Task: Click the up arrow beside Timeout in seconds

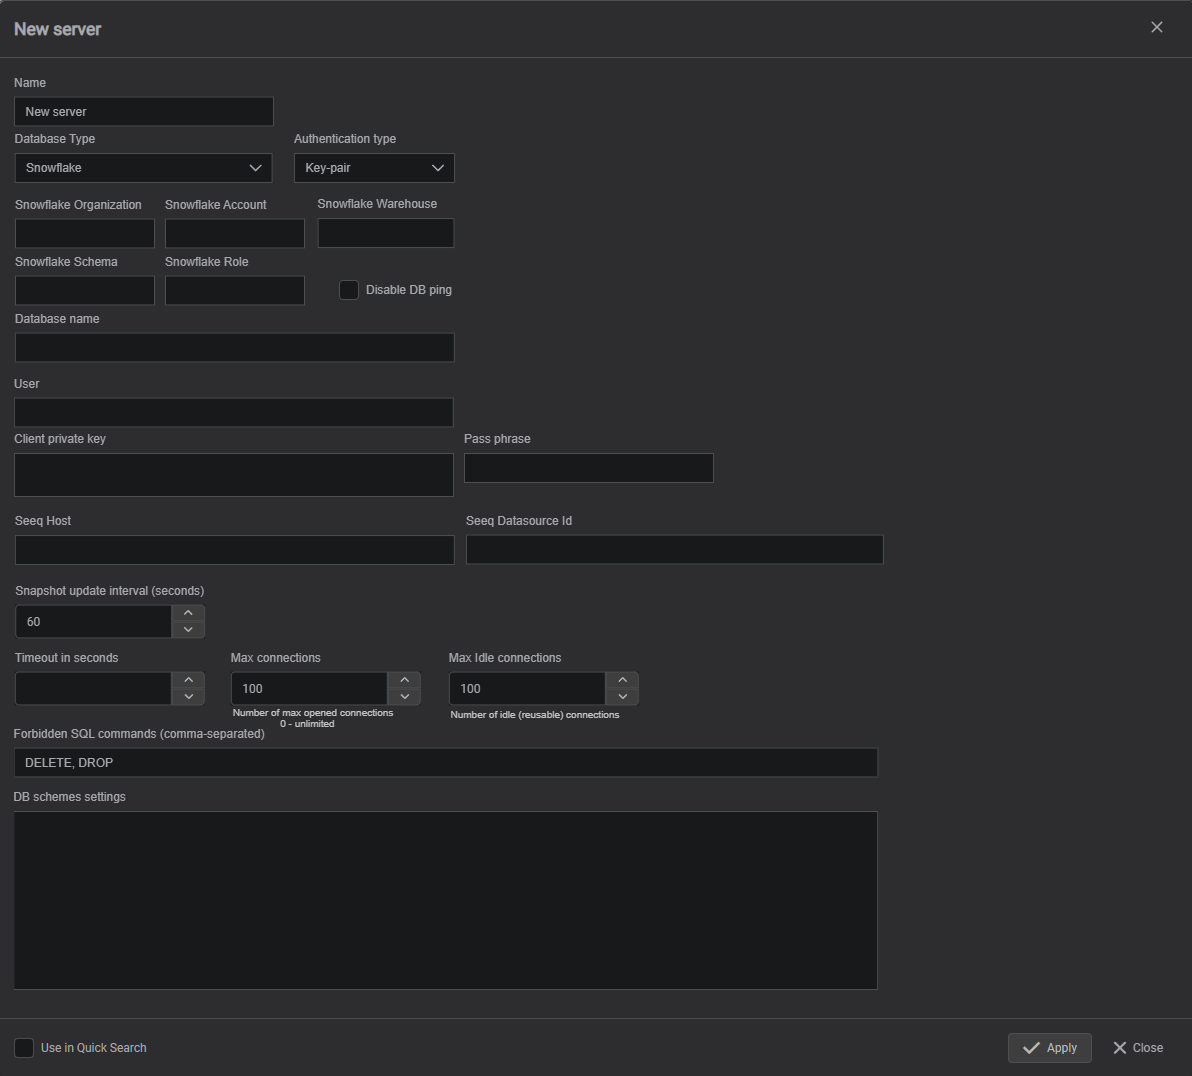Action: pyautogui.click(x=188, y=679)
